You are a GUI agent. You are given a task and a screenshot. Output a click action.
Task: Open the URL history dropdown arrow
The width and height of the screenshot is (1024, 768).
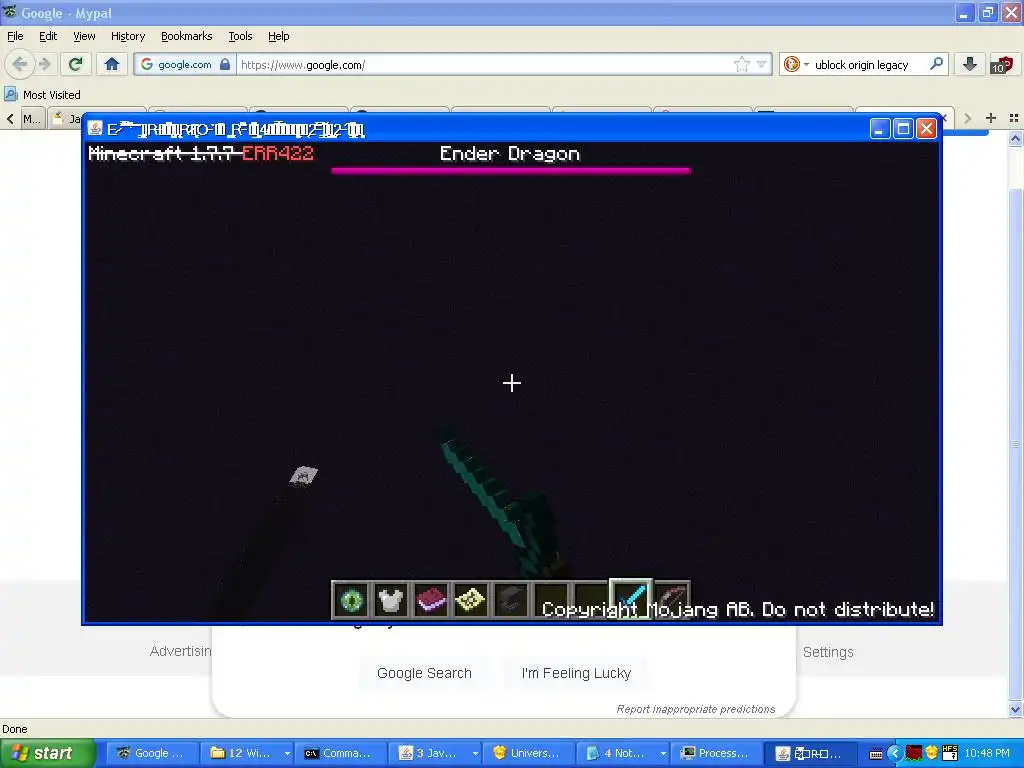click(x=761, y=64)
